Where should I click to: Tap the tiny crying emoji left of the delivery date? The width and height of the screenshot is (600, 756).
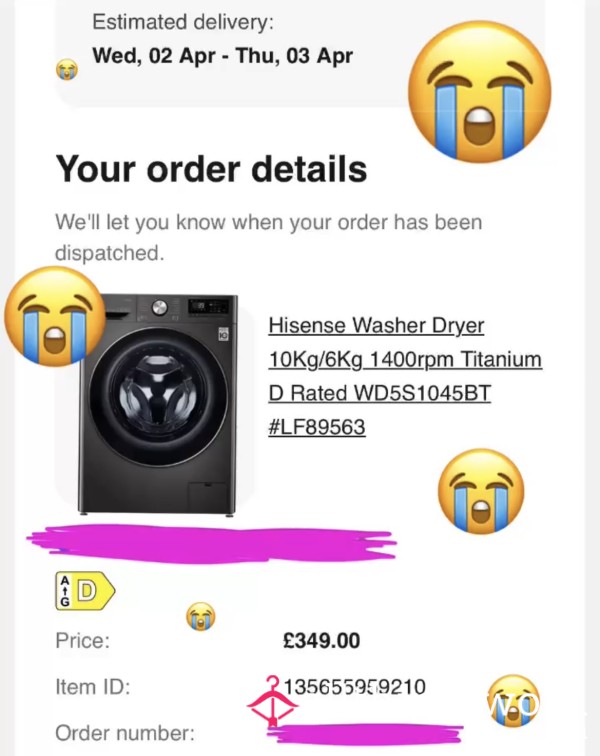[x=67, y=69]
